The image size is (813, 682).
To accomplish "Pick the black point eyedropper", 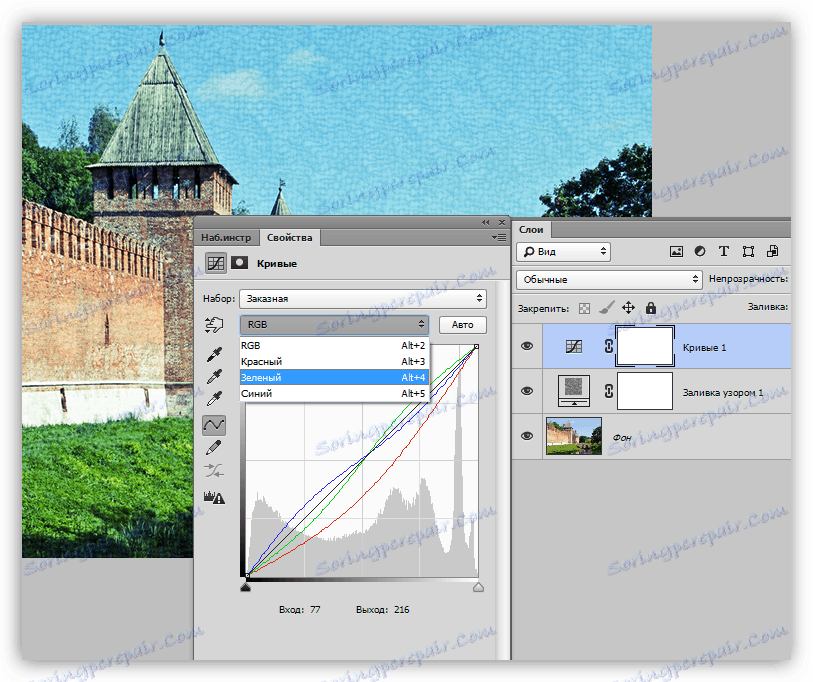I will click(214, 354).
